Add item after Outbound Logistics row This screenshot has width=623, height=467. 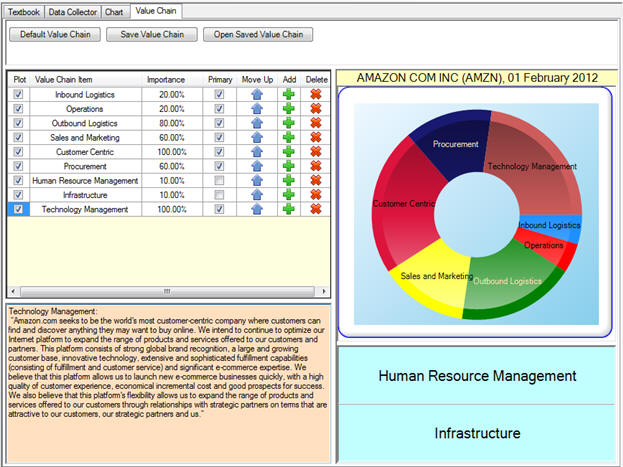tap(289, 123)
